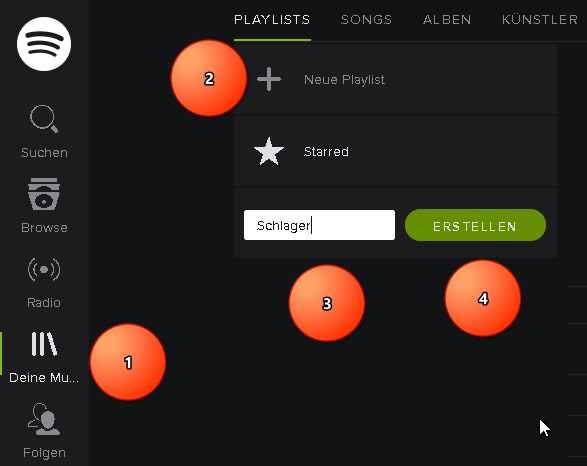Click the star icon beside Starred
Screen dimensions: 587x466
[x=269, y=152]
